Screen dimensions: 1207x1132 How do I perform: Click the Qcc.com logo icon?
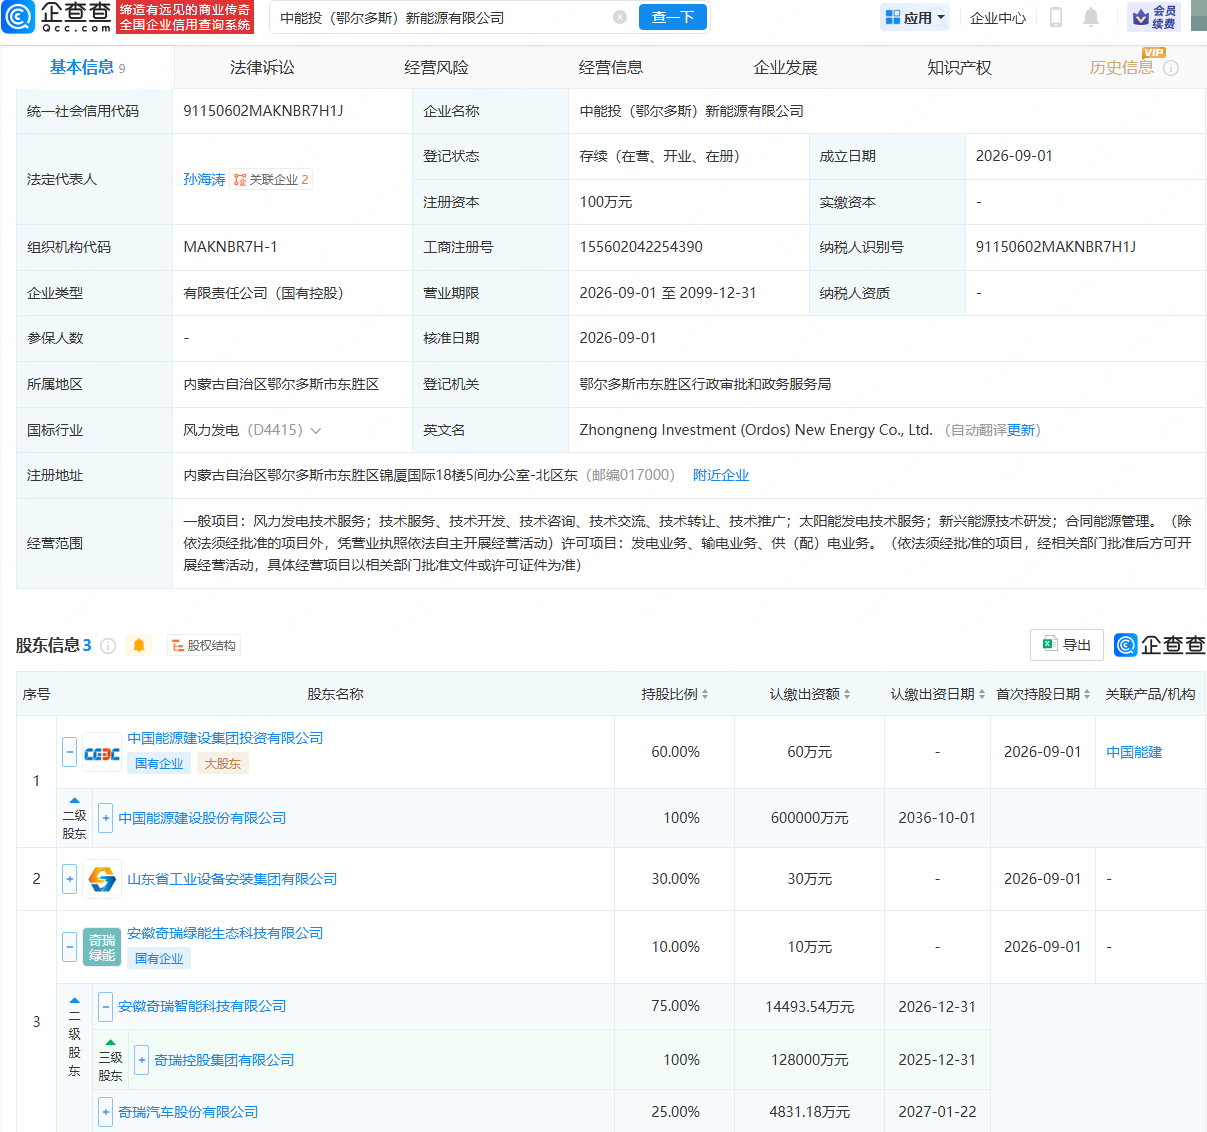click(x=18, y=17)
